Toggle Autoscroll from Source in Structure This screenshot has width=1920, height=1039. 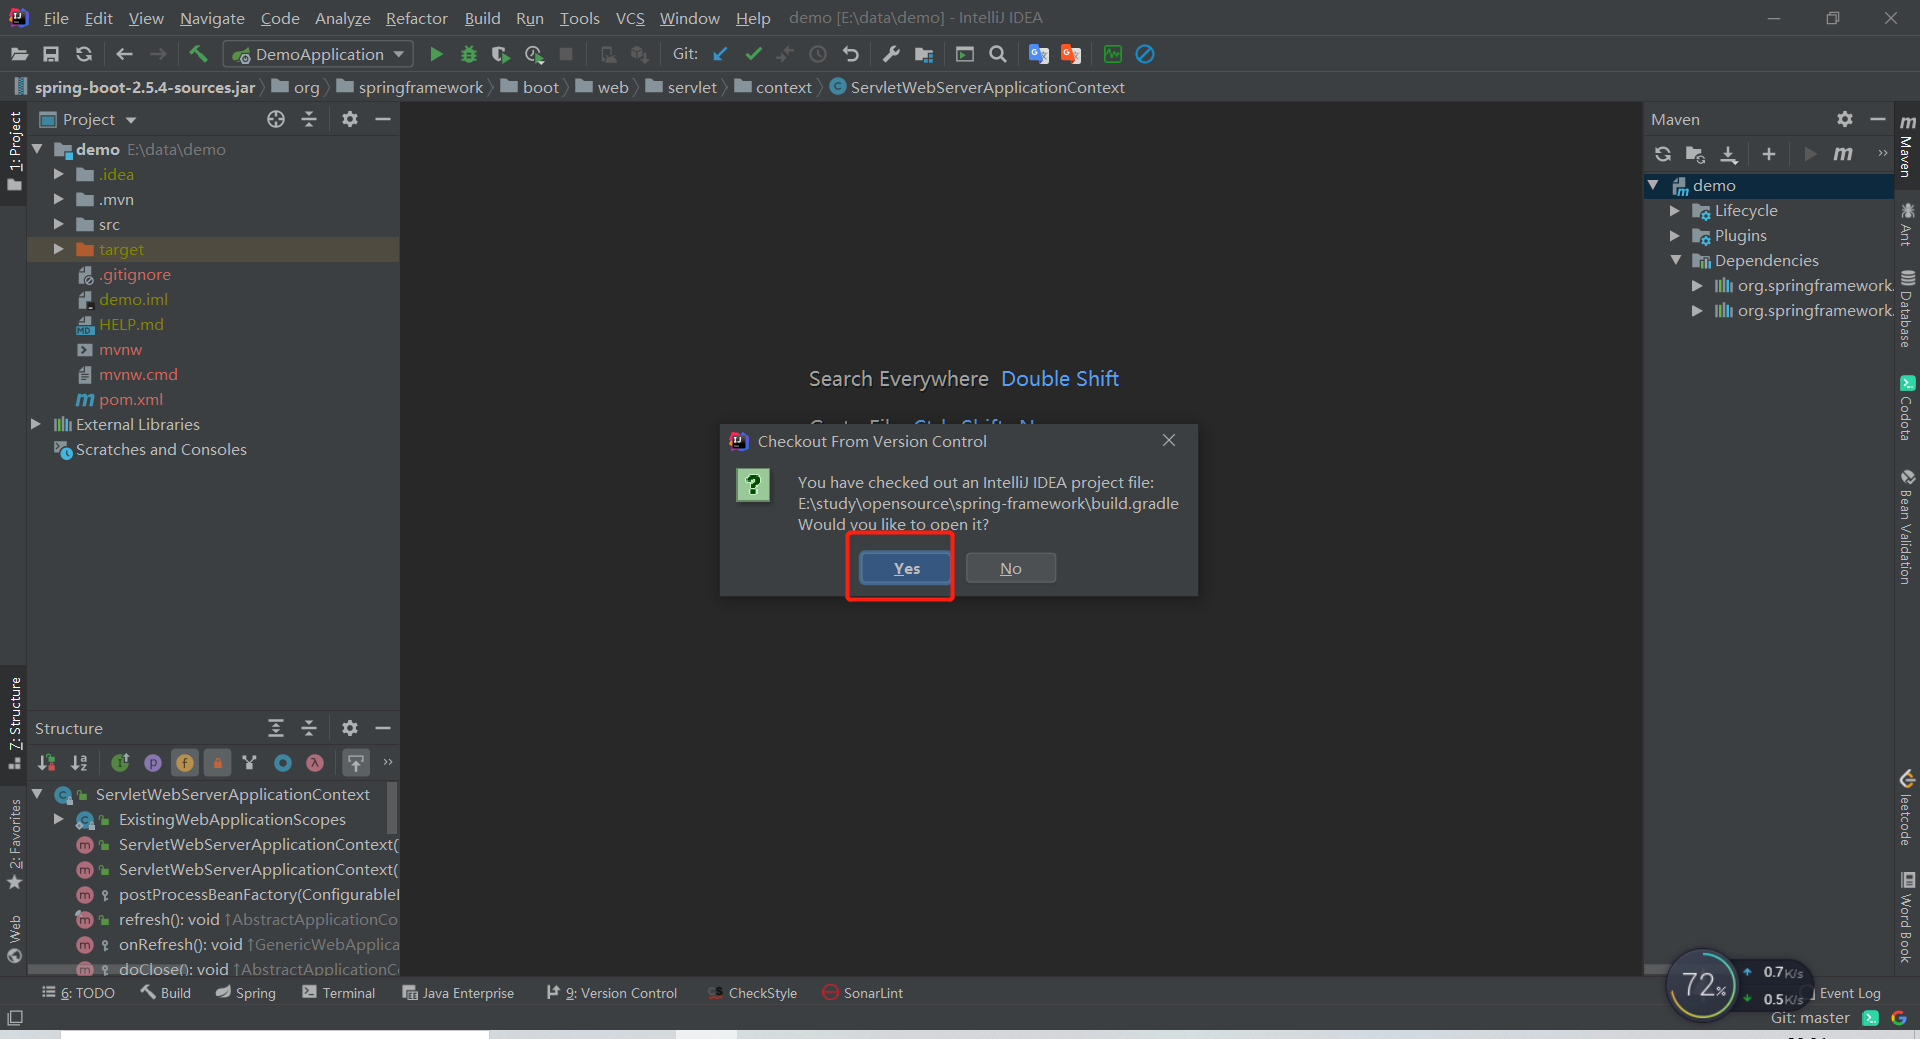coord(355,763)
